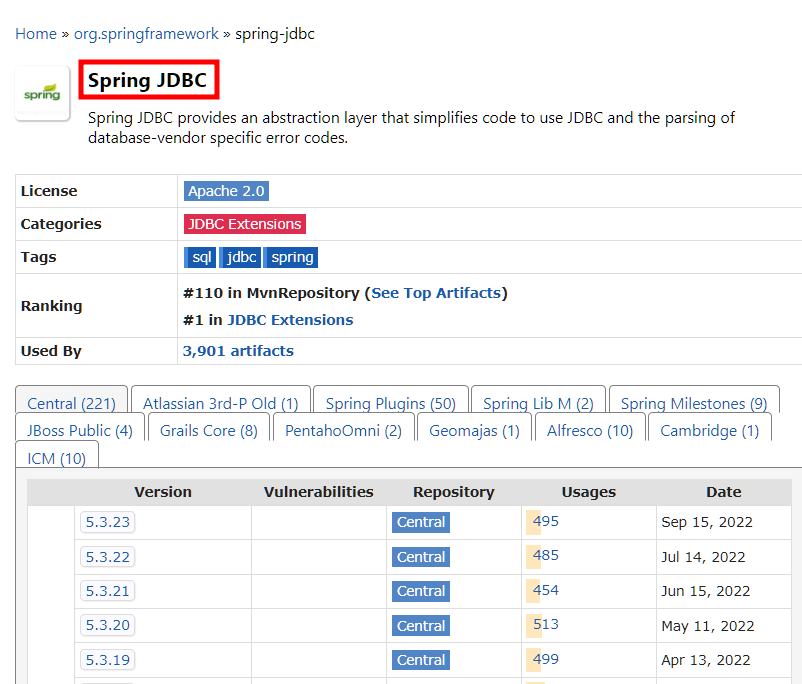Click the Used By row label

pyautogui.click(x=51, y=351)
